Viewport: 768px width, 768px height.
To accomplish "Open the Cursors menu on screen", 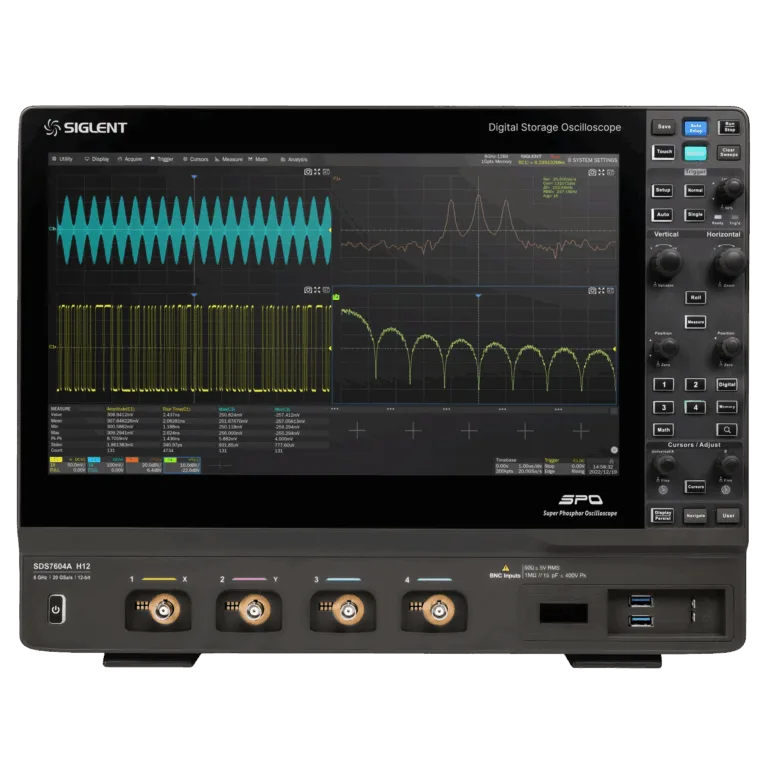I will point(196,159).
